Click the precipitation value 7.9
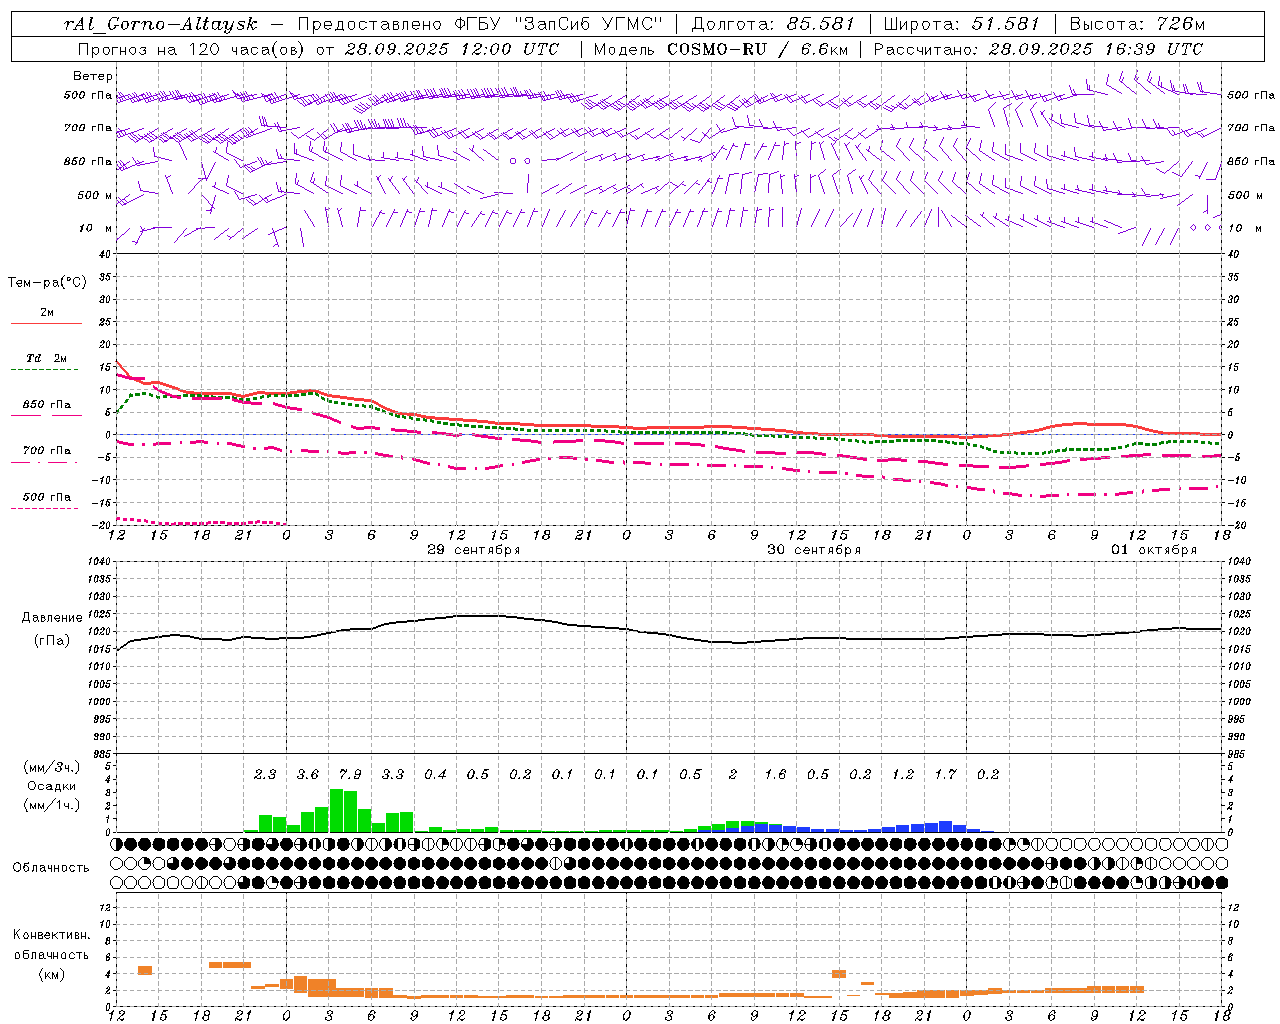 click(350, 775)
